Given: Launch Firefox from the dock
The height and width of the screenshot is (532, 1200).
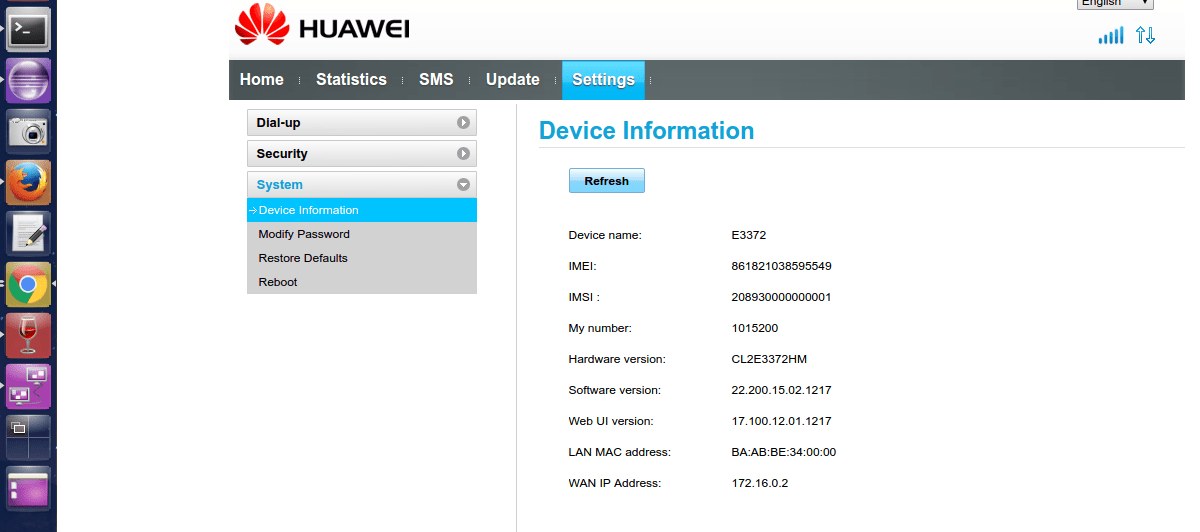Looking at the screenshot, I should [x=28, y=182].
